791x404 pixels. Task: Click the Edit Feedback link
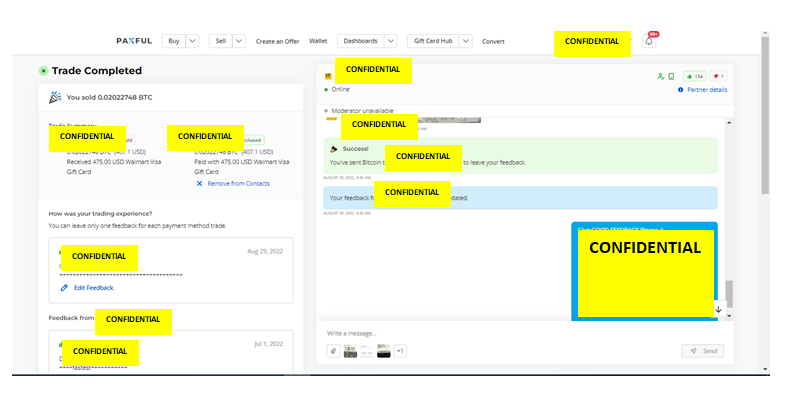94,287
